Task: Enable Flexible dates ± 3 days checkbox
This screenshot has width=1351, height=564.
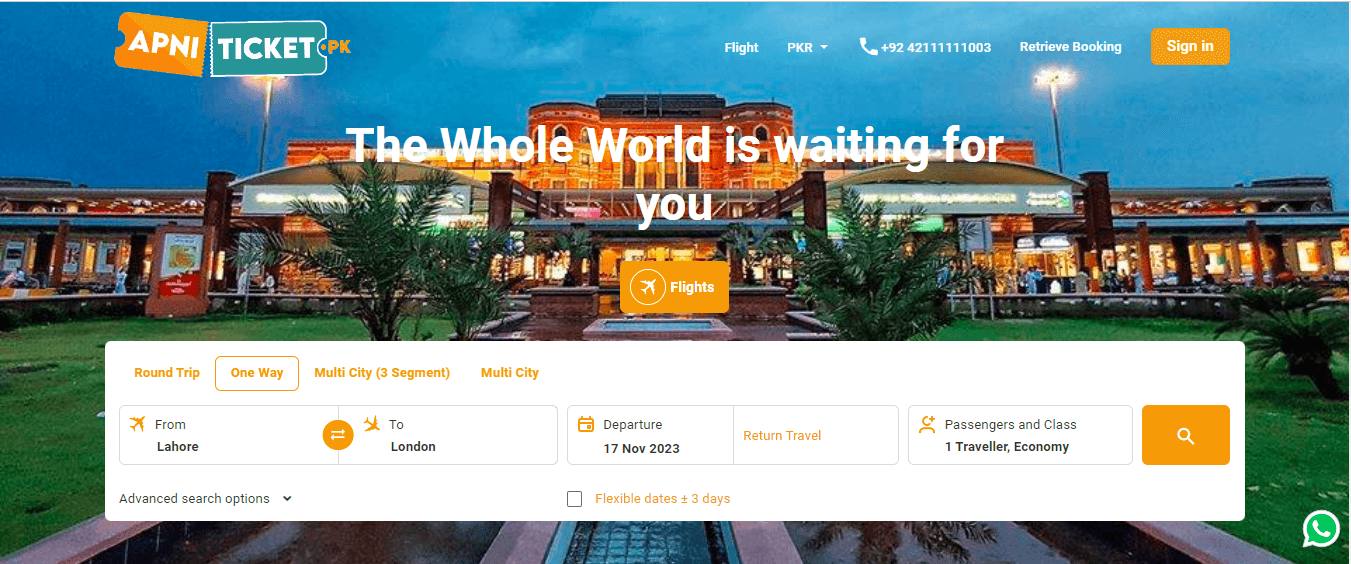Action: (574, 499)
